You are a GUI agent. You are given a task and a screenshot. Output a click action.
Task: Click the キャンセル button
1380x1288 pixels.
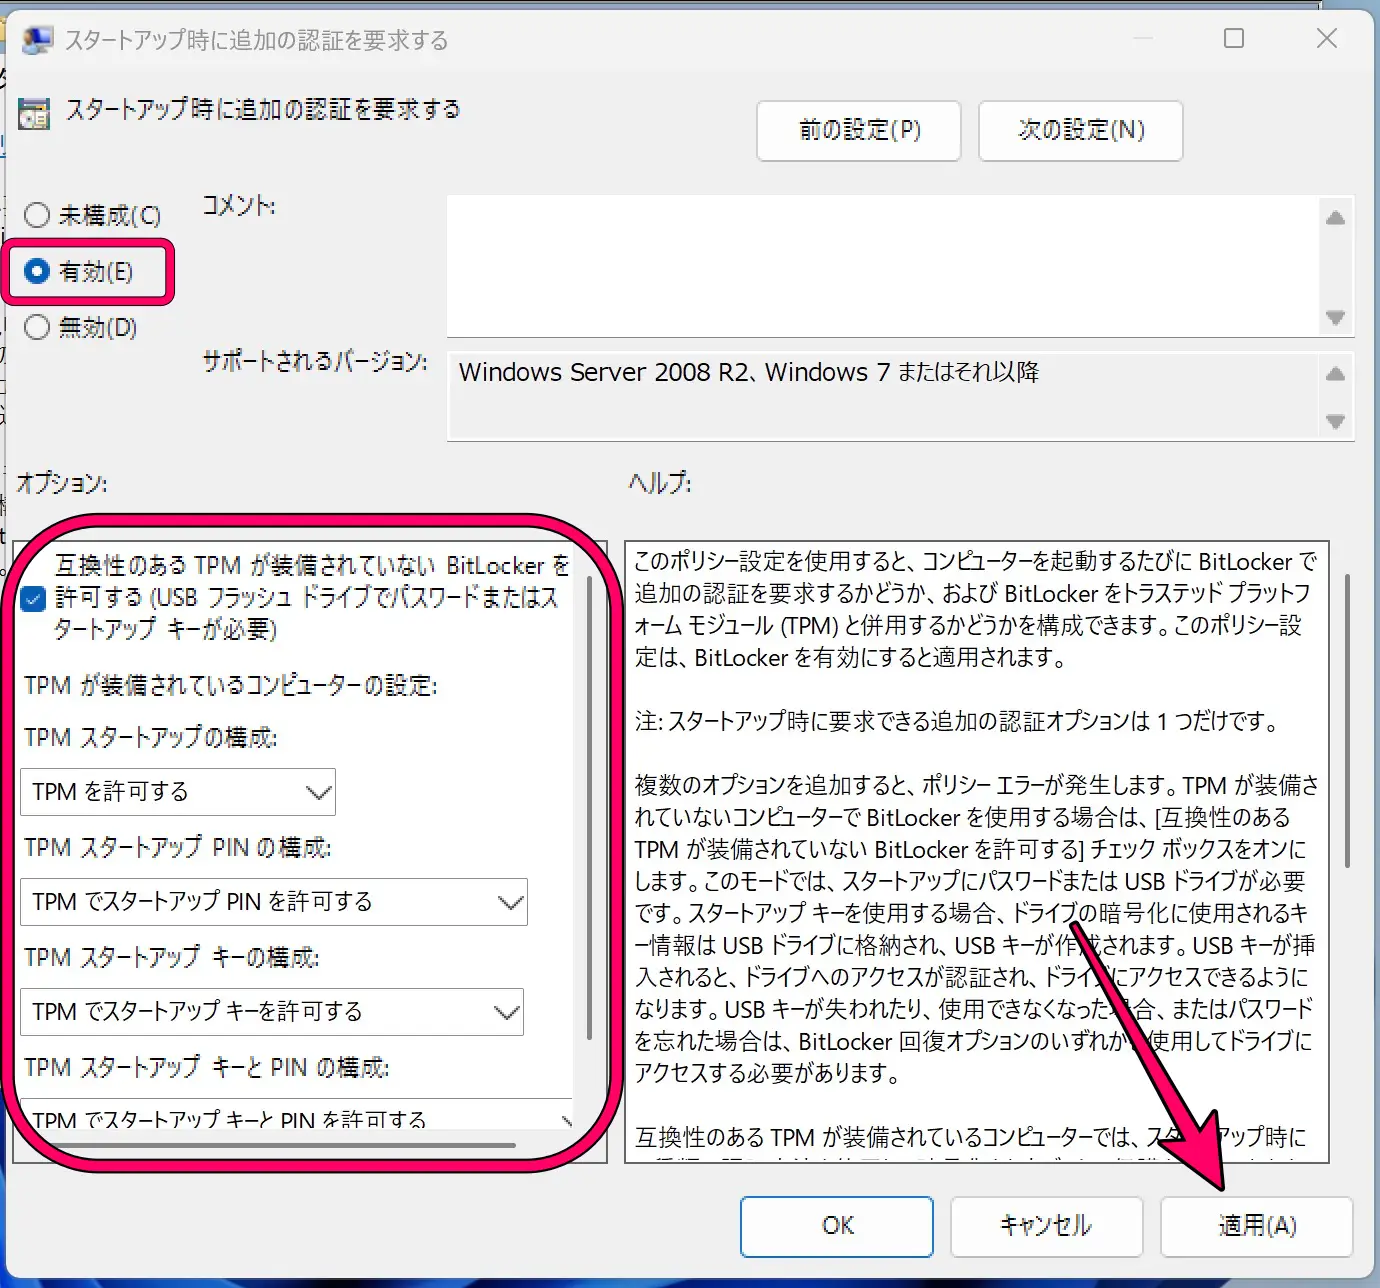[x=1046, y=1226]
